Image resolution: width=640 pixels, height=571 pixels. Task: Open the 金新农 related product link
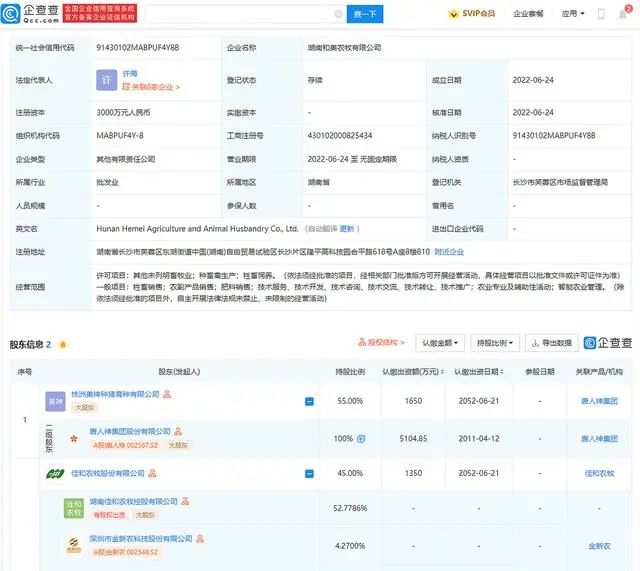[599, 546]
